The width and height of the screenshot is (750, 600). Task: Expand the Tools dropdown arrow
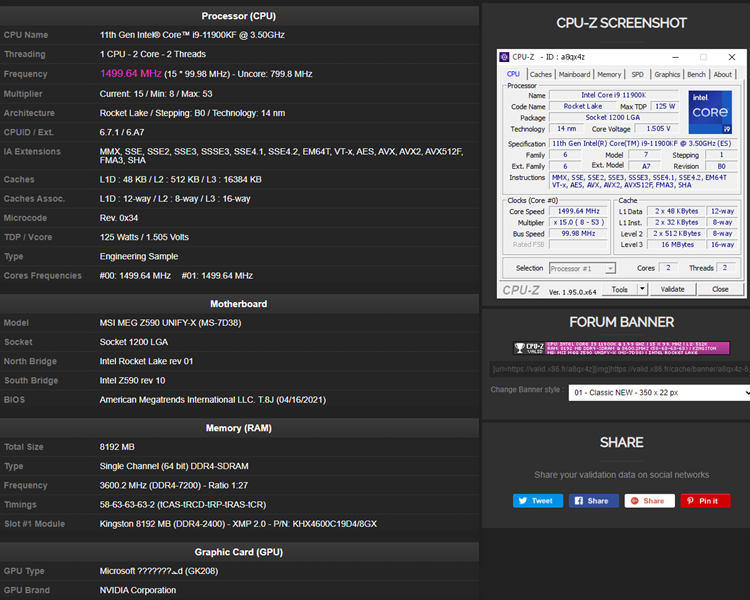642,289
